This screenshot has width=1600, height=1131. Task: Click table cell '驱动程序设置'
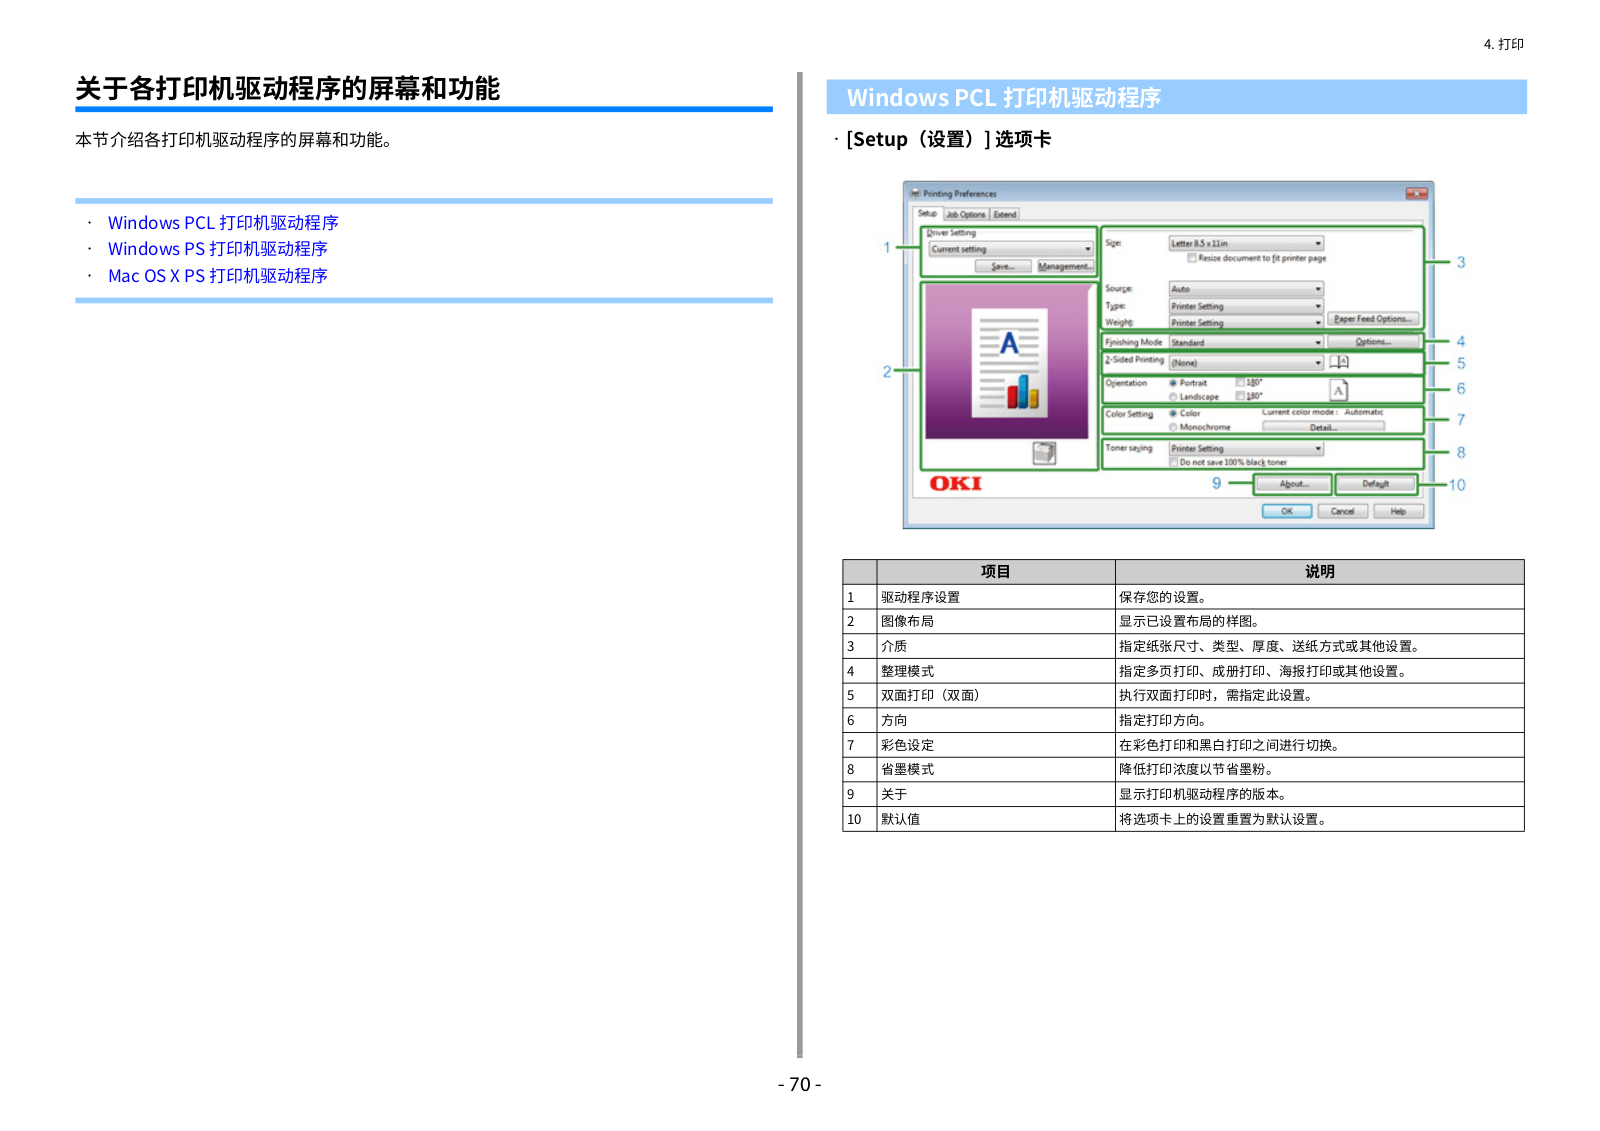point(996,597)
